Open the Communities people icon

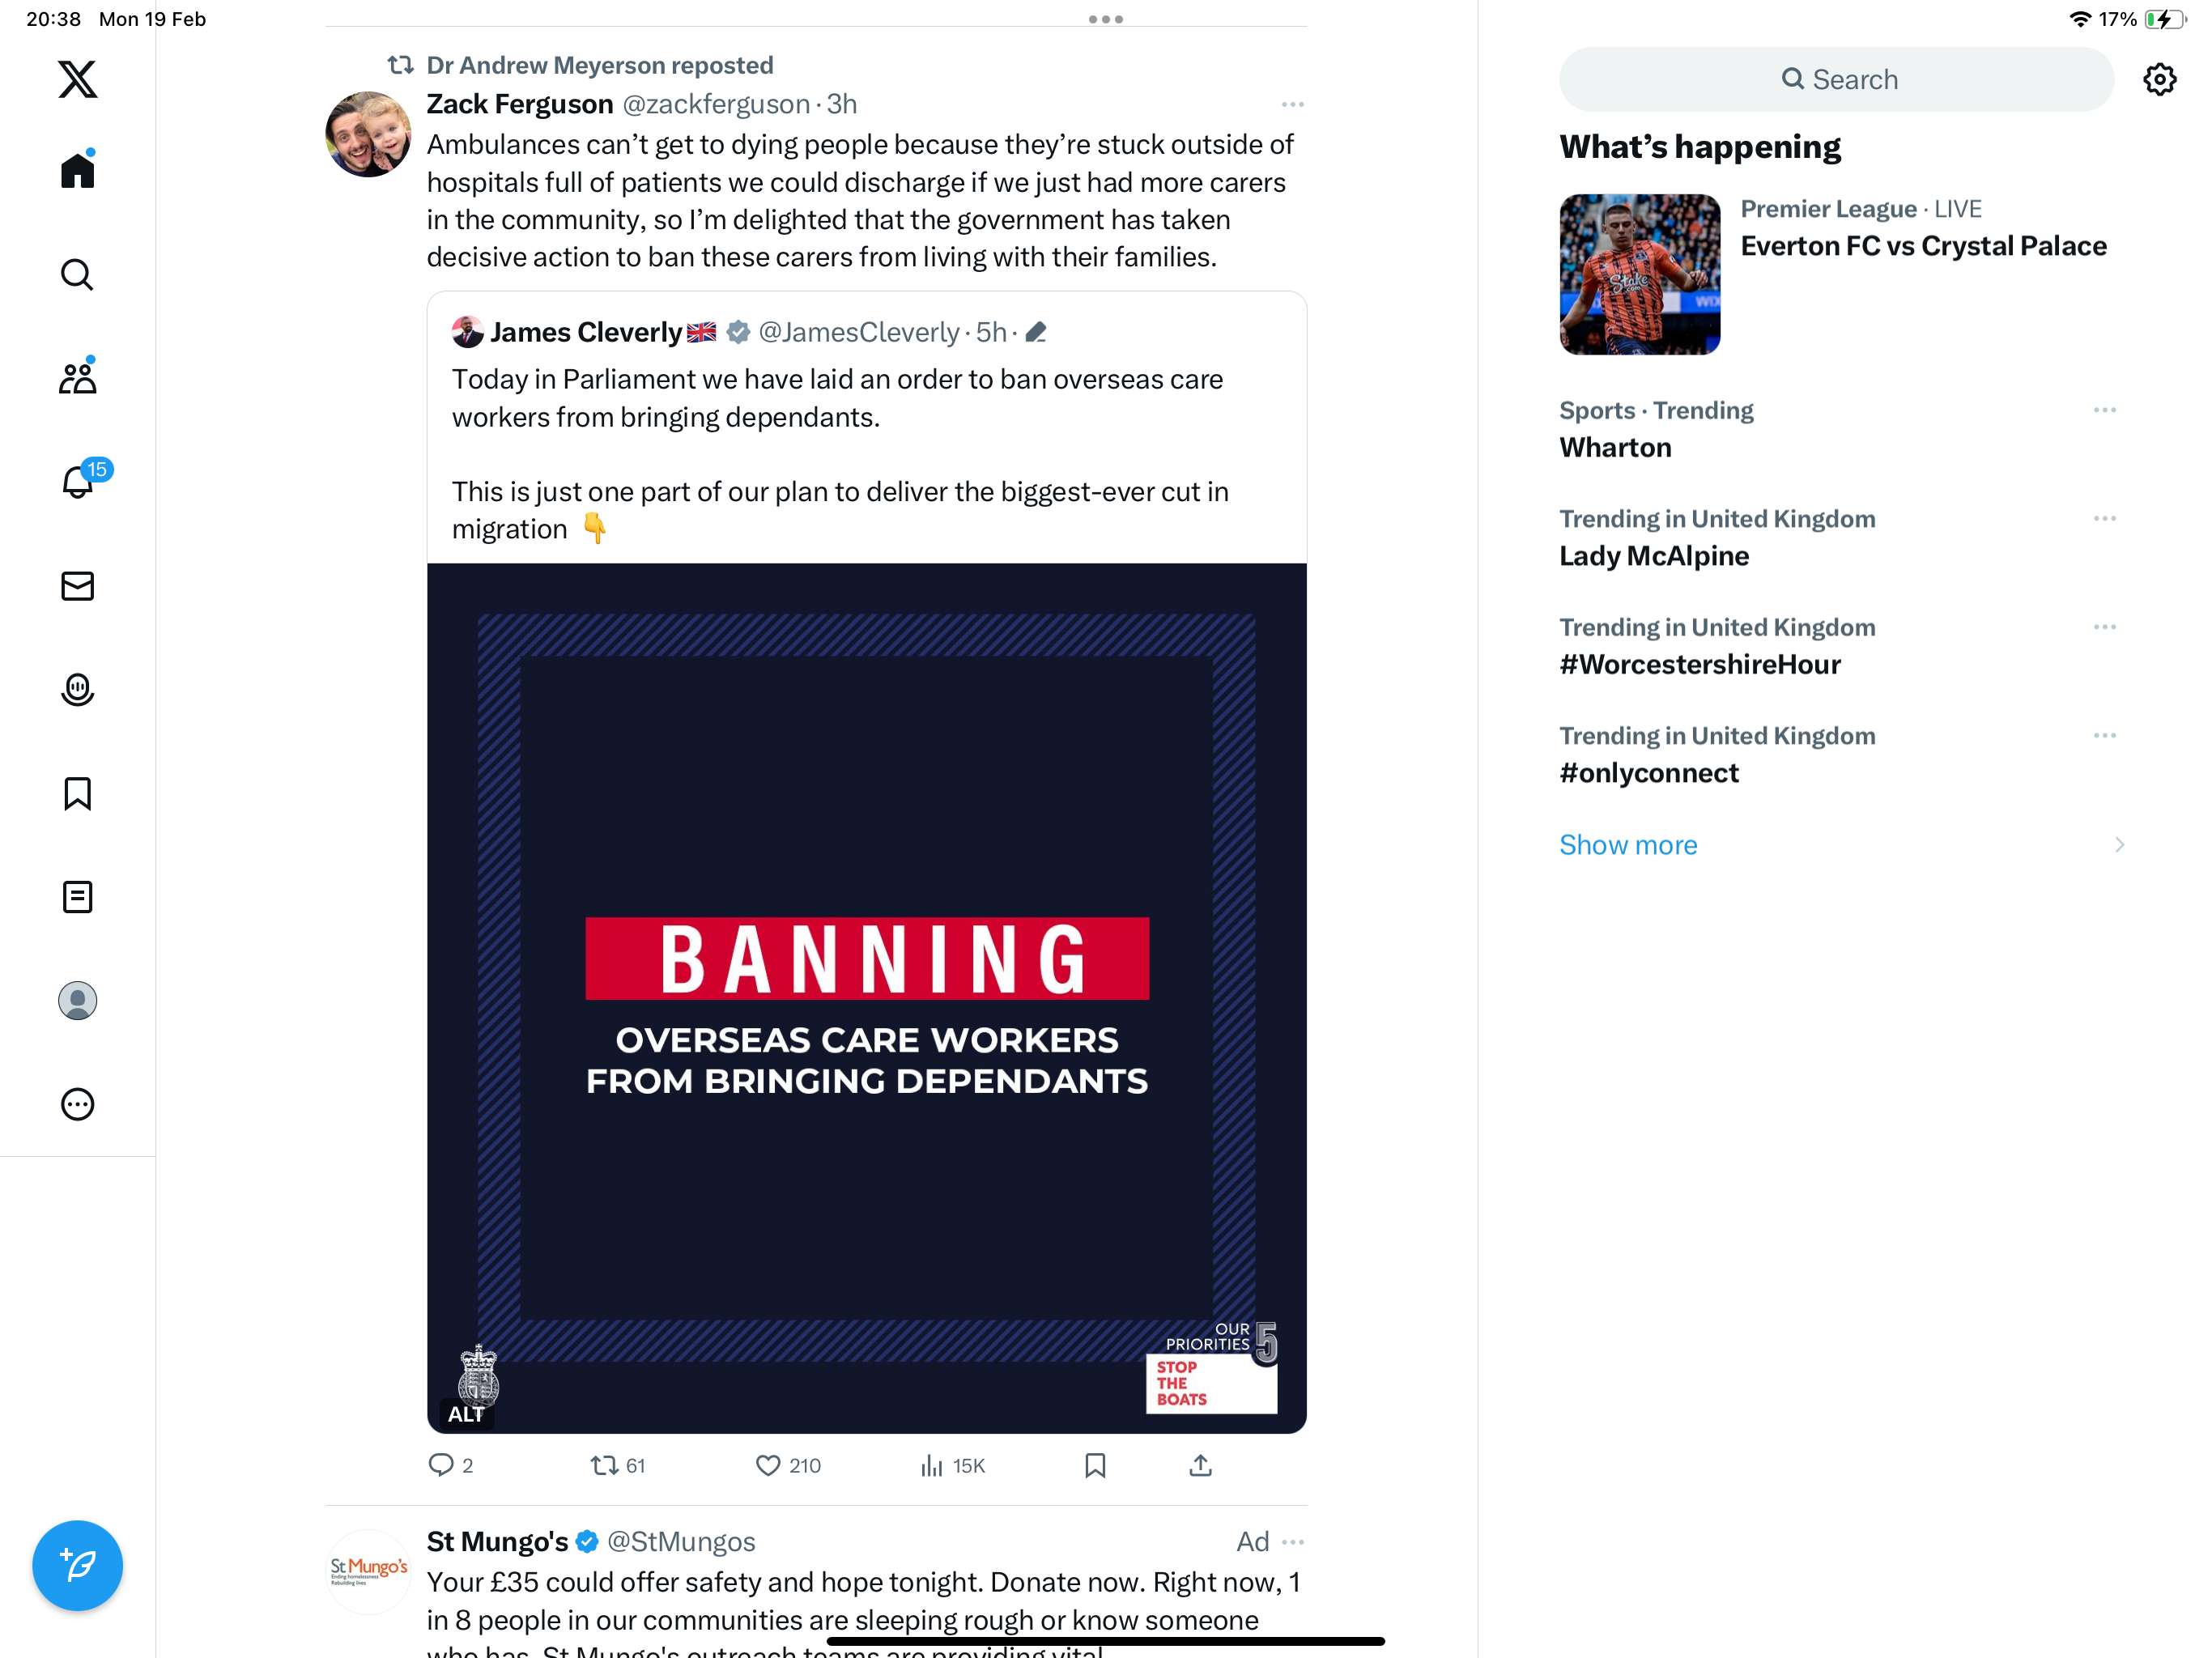(78, 378)
